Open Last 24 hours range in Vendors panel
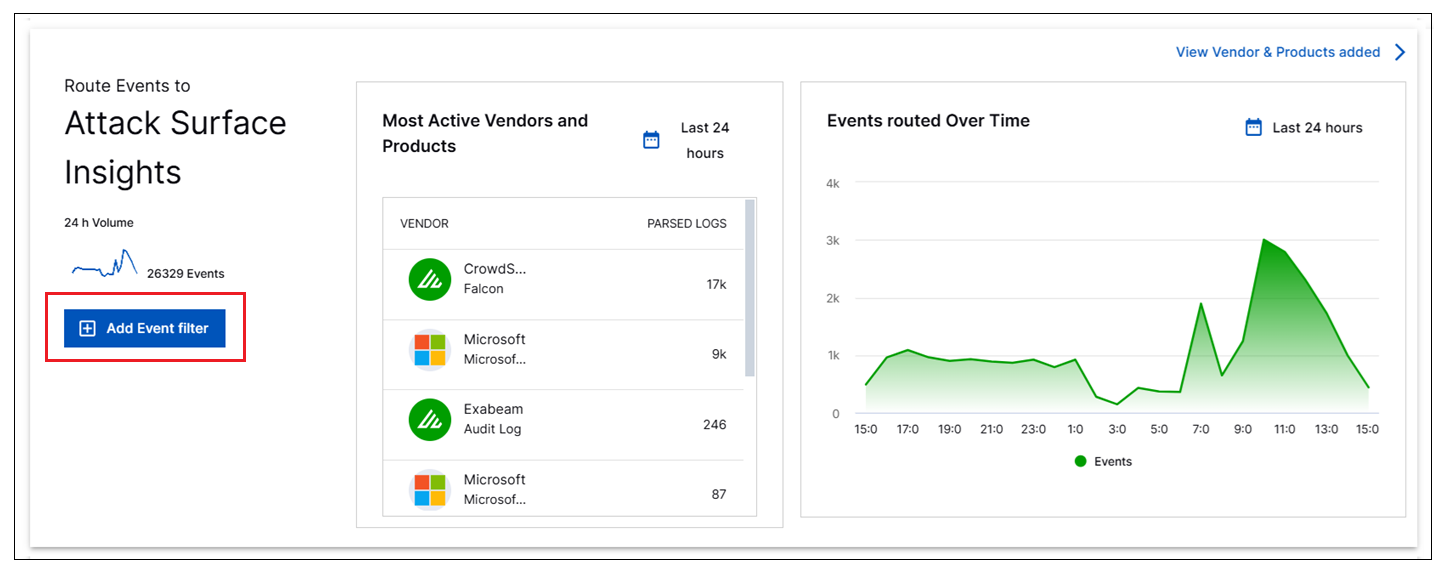1441x571 pixels. click(x=704, y=140)
